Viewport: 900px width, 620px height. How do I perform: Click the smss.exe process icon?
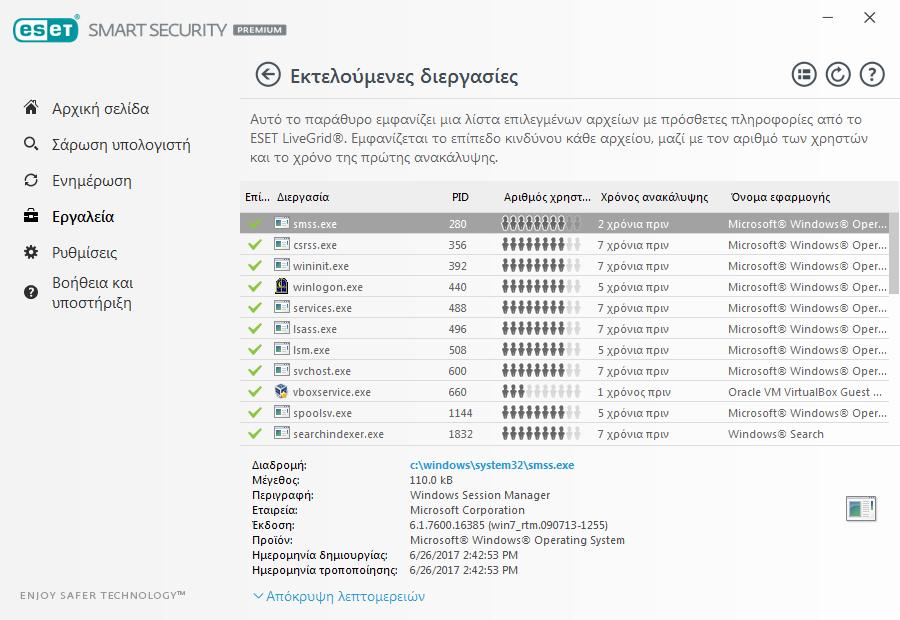tap(282, 223)
